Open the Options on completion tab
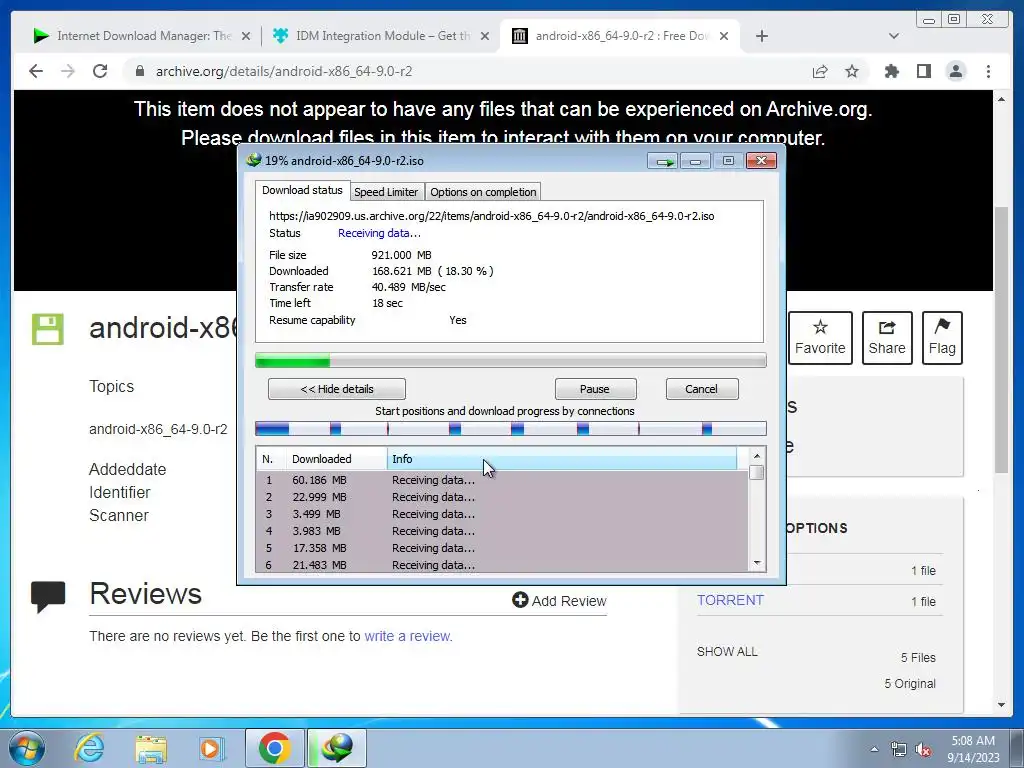The height and width of the screenshot is (768, 1024). (483, 192)
